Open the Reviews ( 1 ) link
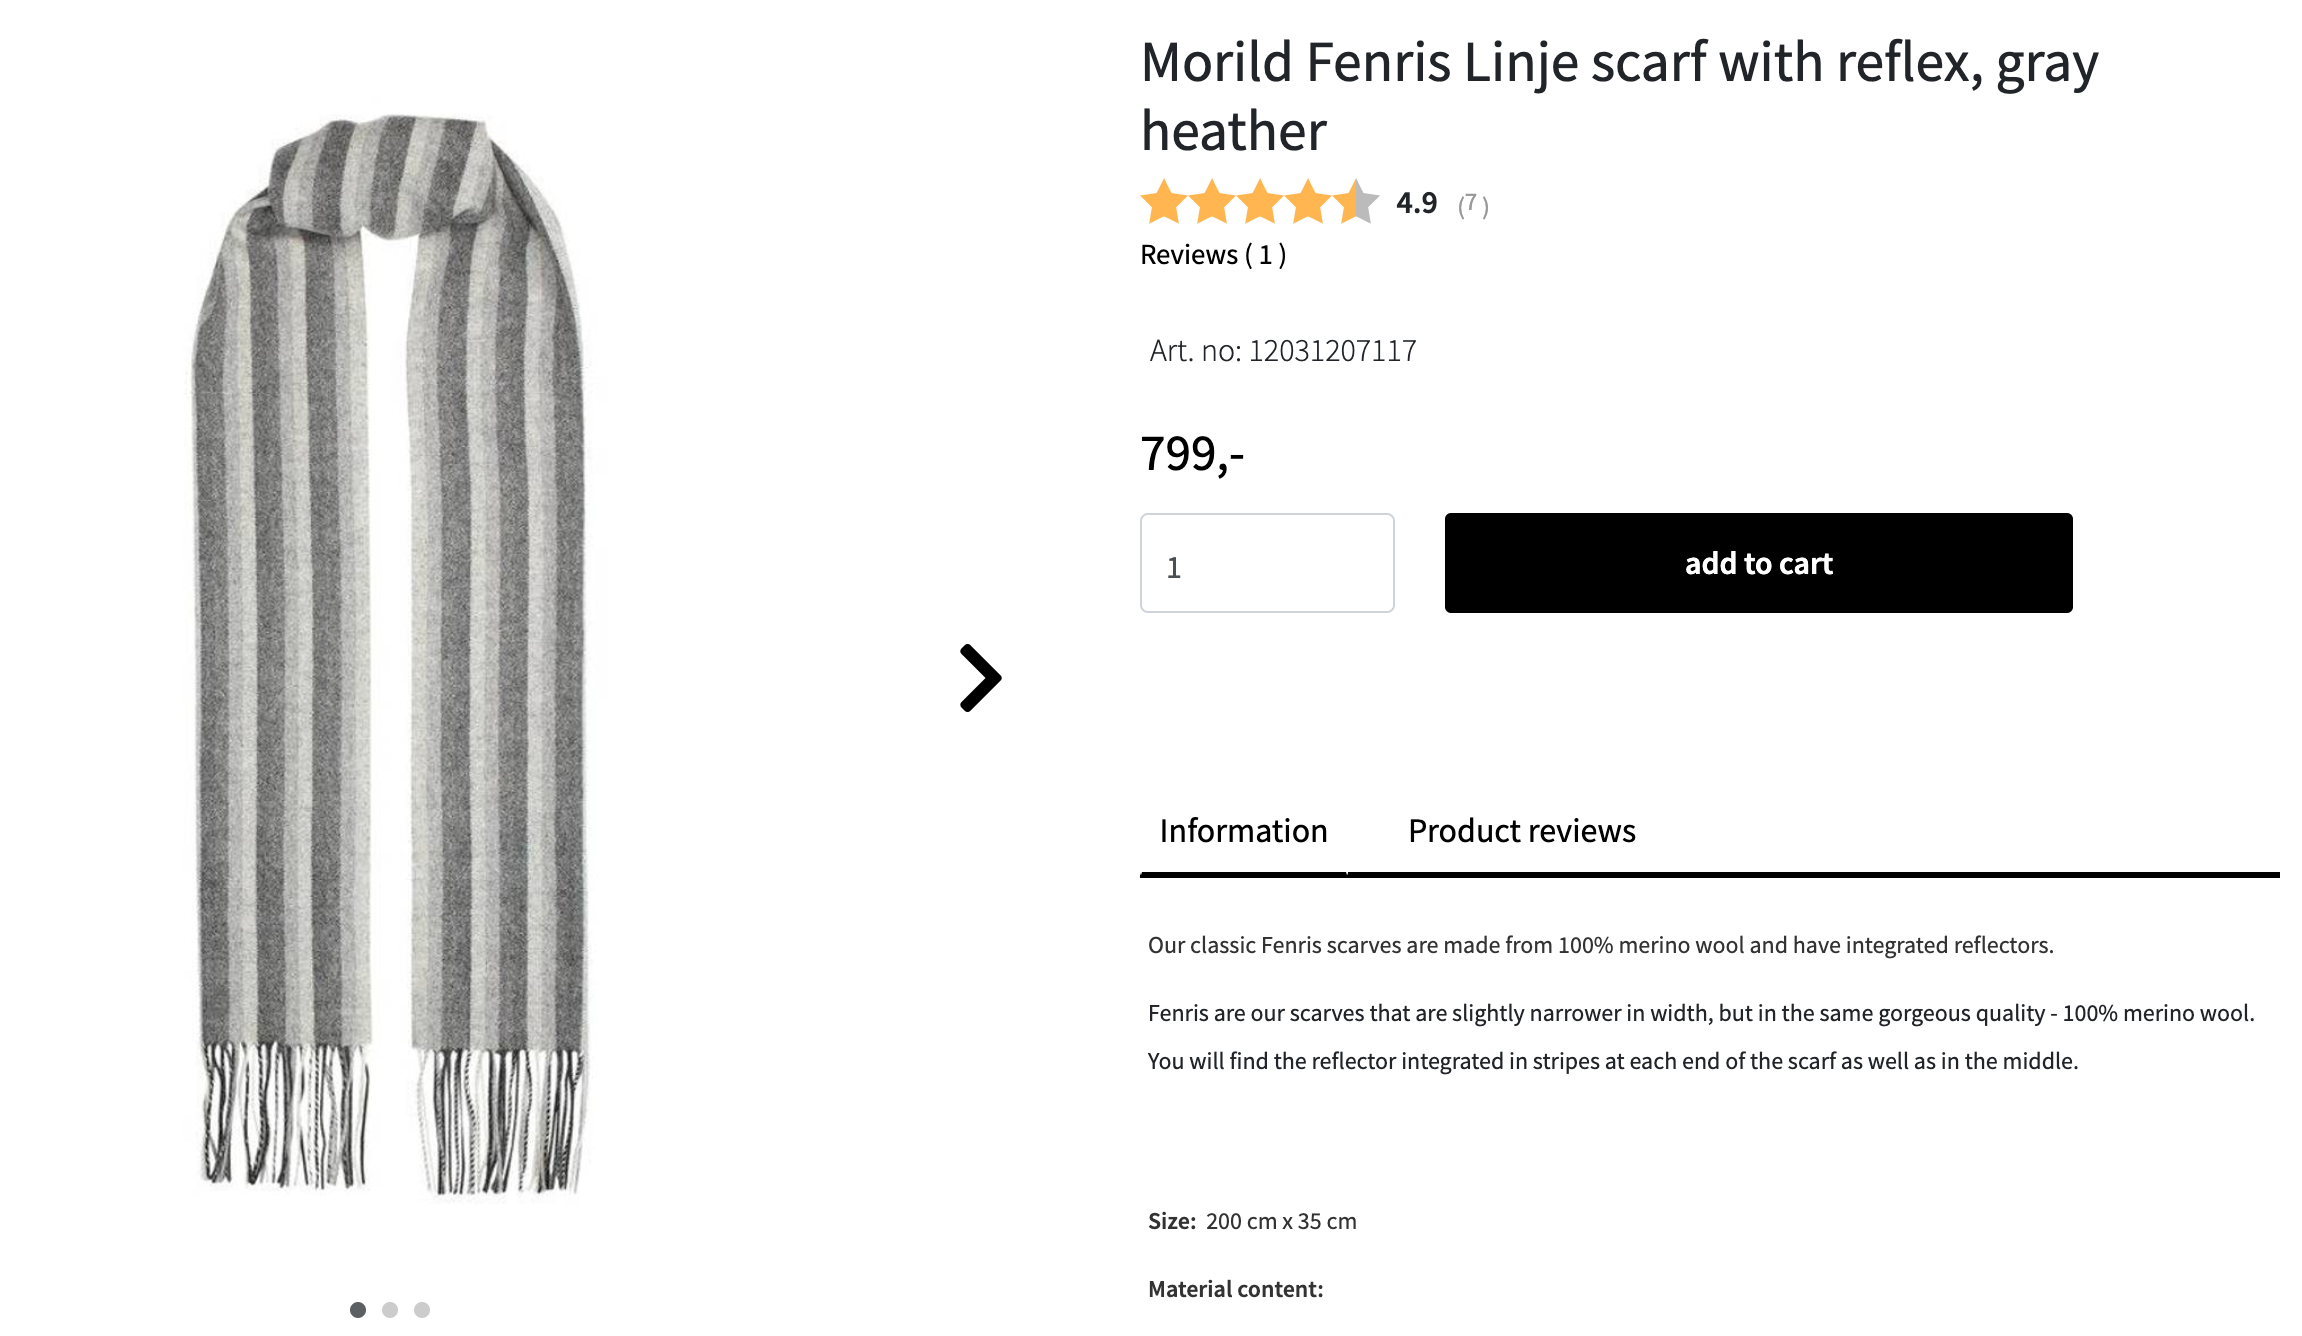 (1213, 255)
